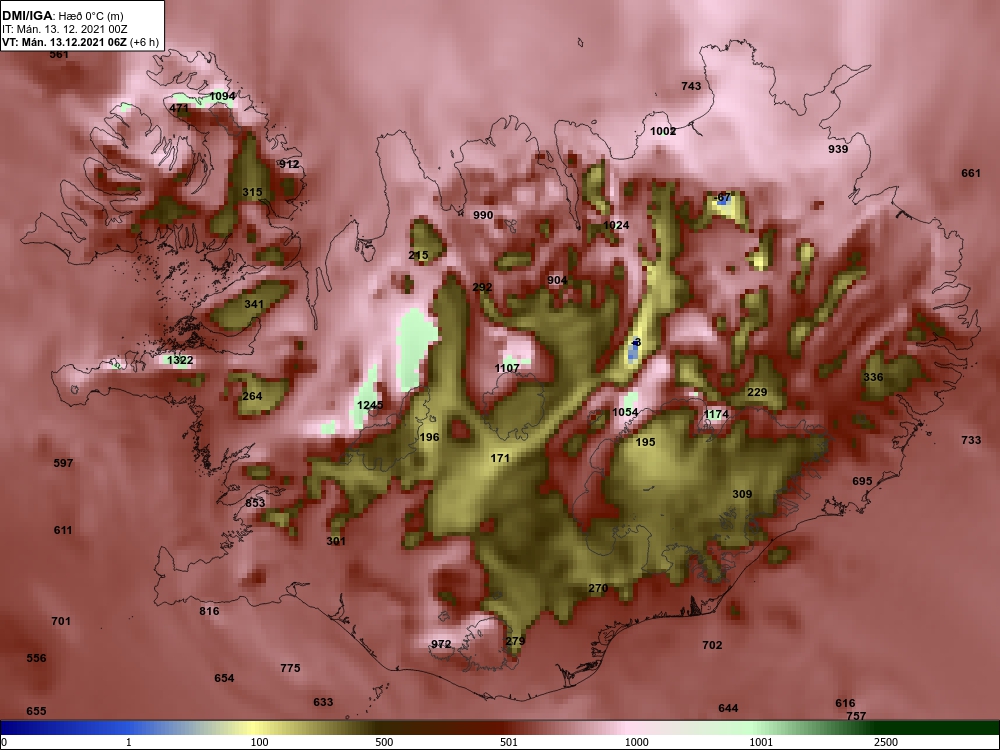Click the map value 301

tap(336, 541)
